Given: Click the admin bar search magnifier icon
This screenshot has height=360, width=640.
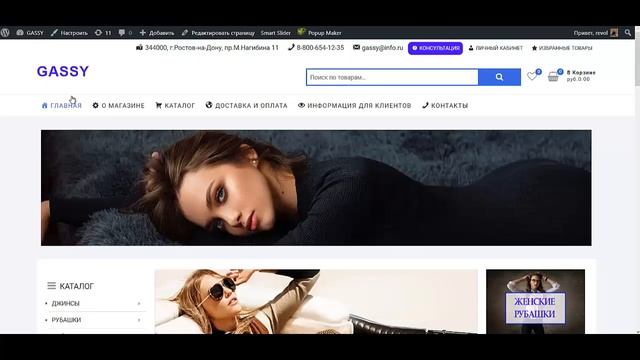Looking at the screenshot, I should 628,33.
